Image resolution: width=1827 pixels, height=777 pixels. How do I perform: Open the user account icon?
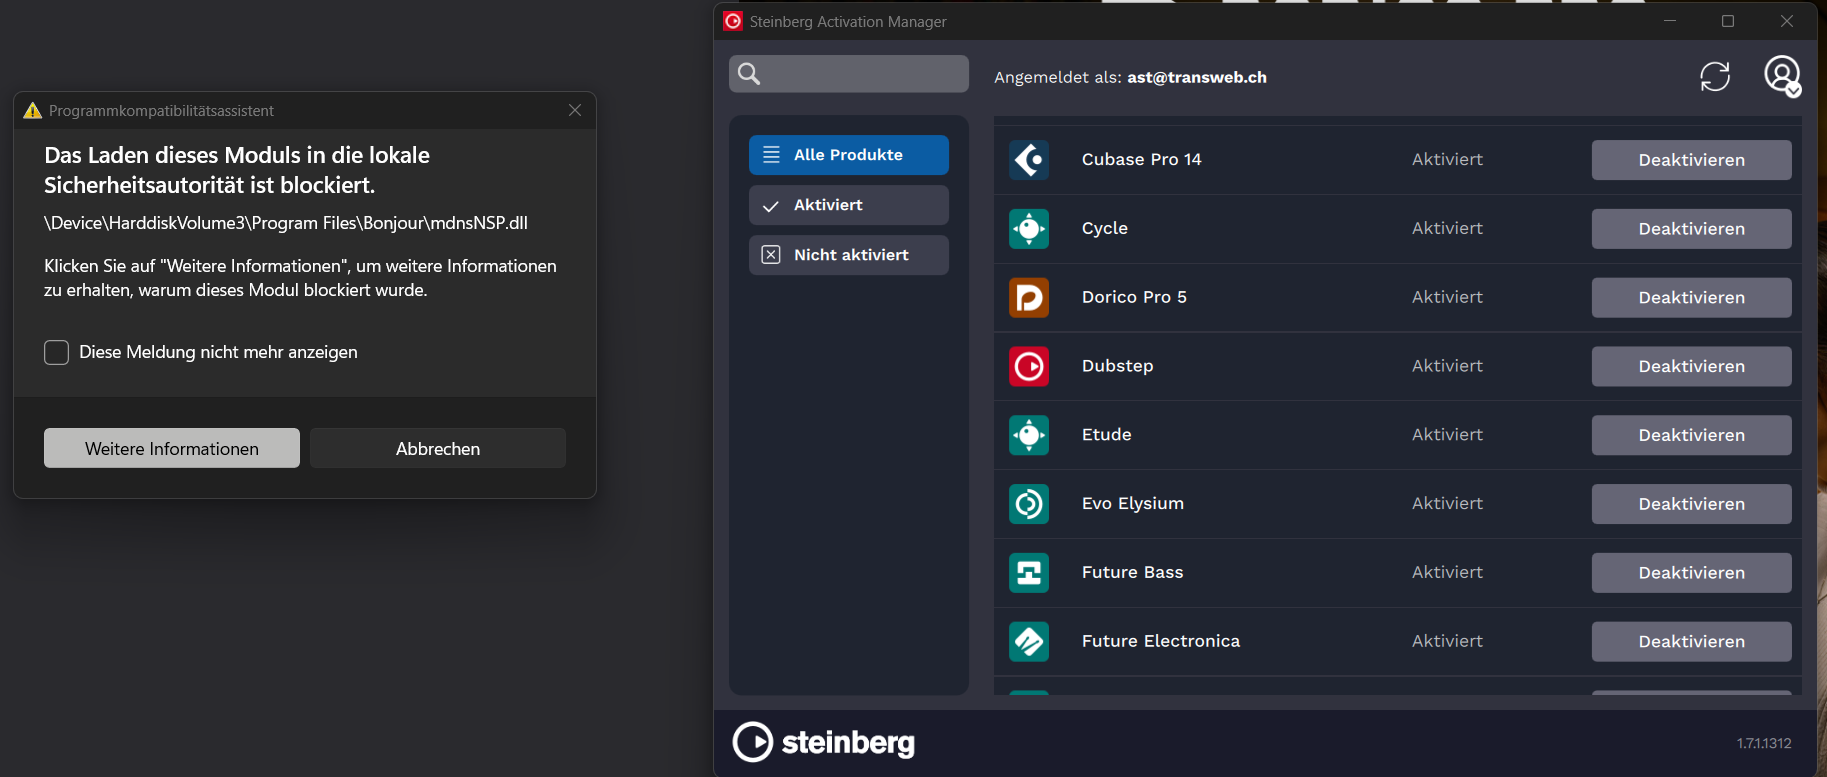1782,75
